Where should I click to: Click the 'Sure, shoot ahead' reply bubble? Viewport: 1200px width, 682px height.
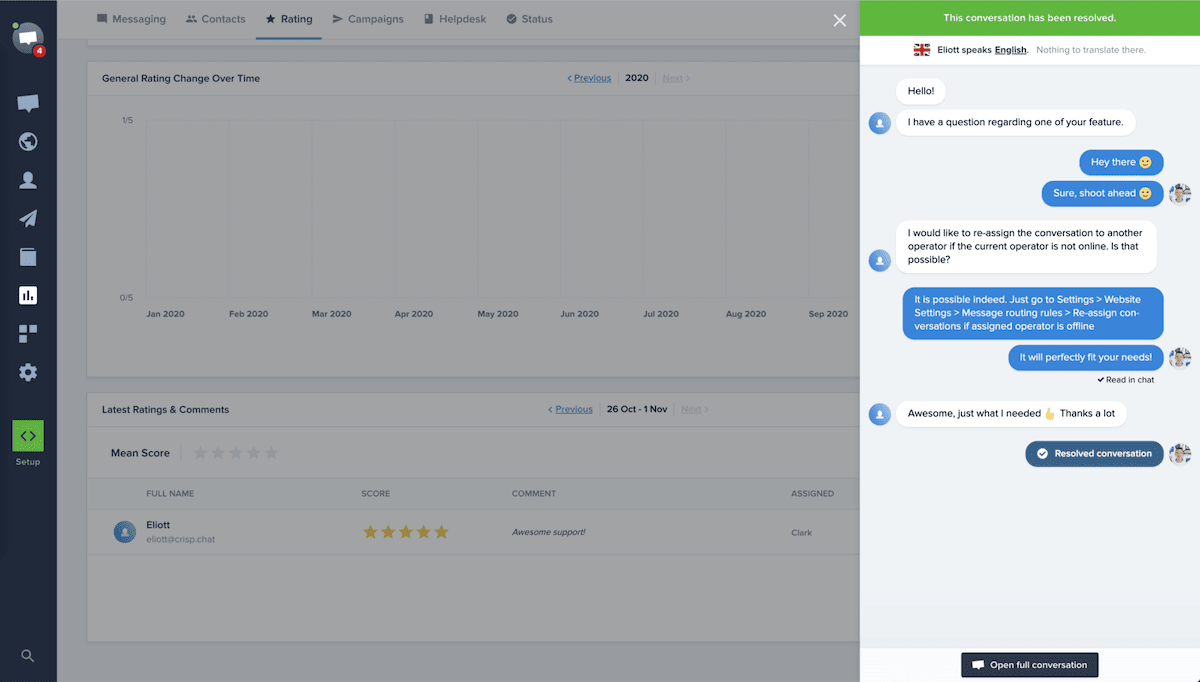1102,193
